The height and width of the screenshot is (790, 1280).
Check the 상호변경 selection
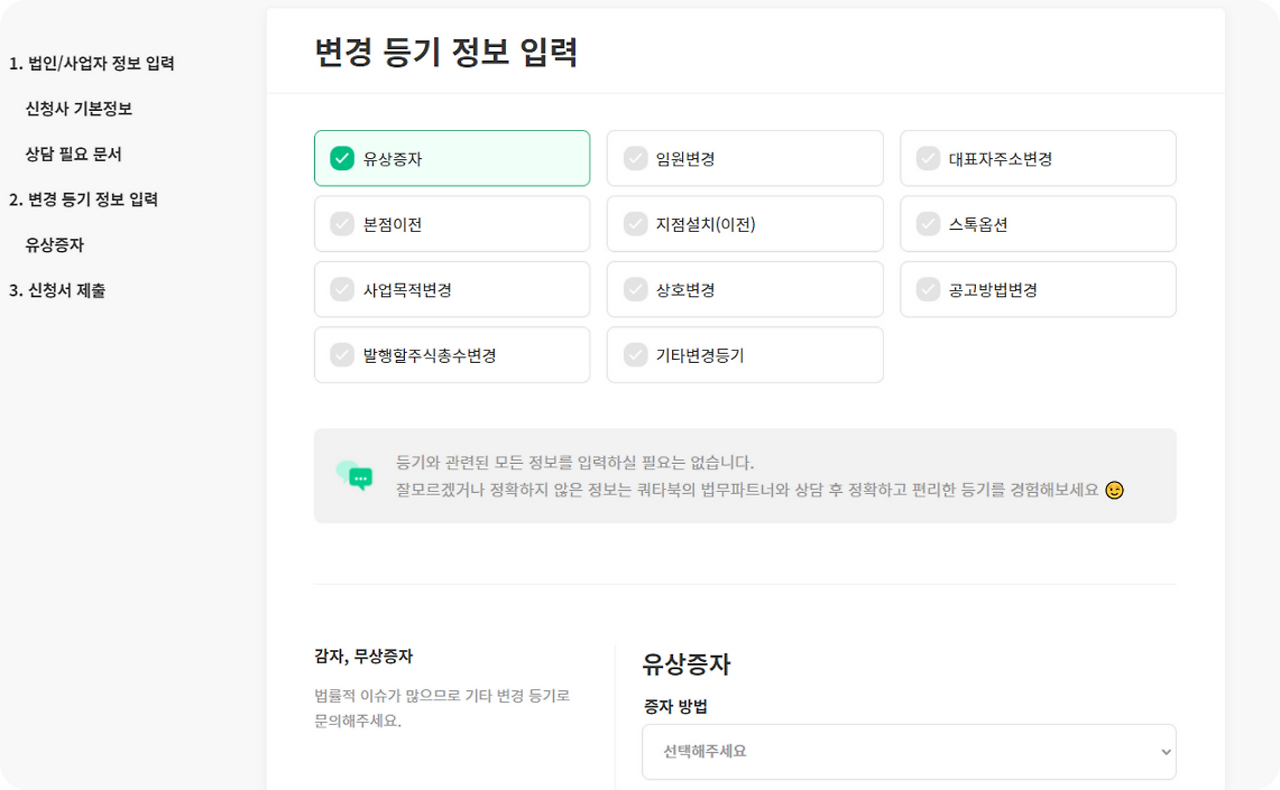[x=744, y=288]
